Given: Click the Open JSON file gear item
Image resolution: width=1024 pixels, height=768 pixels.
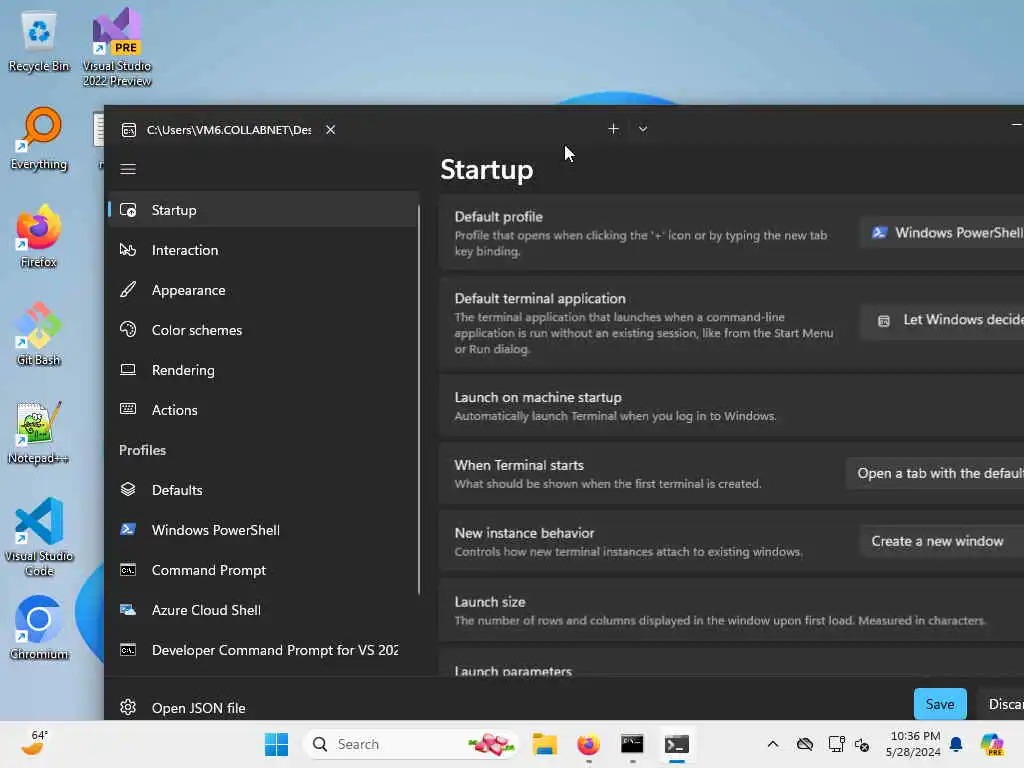Looking at the screenshot, I should (x=263, y=707).
